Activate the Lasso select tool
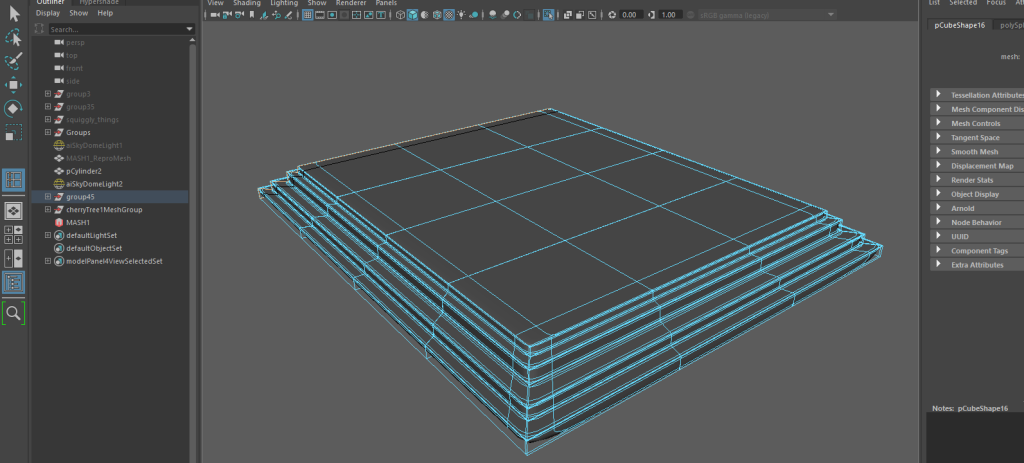 click(x=14, y=37)
